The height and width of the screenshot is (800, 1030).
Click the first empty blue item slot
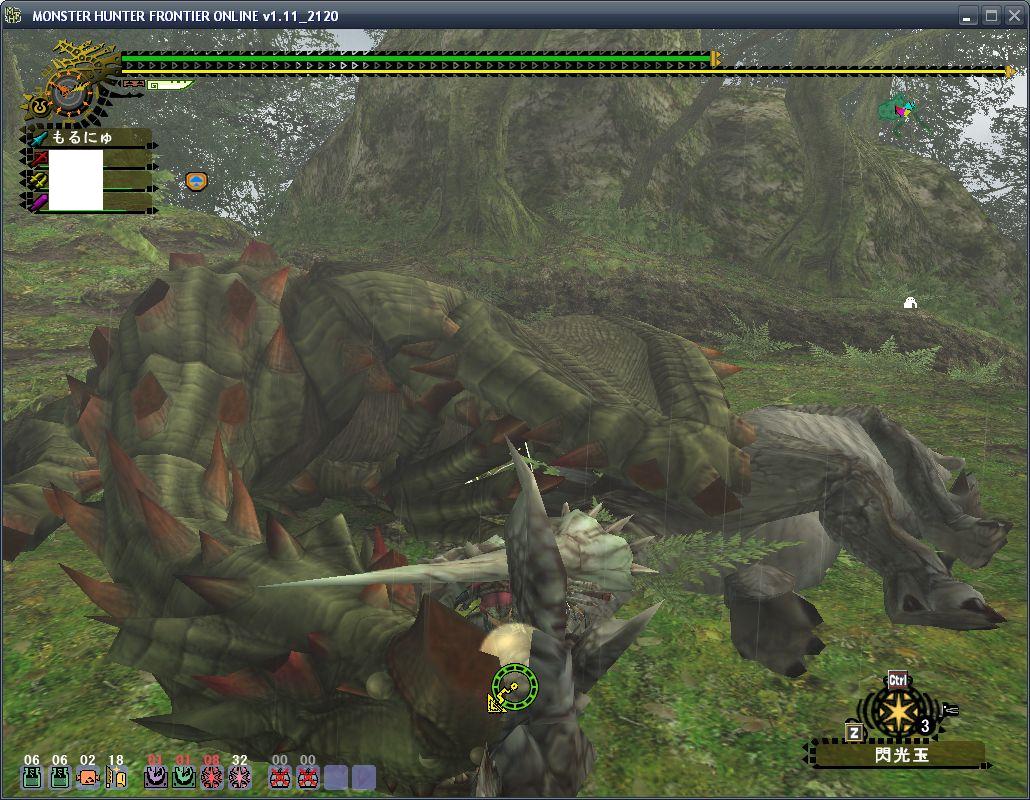point(336,778)
